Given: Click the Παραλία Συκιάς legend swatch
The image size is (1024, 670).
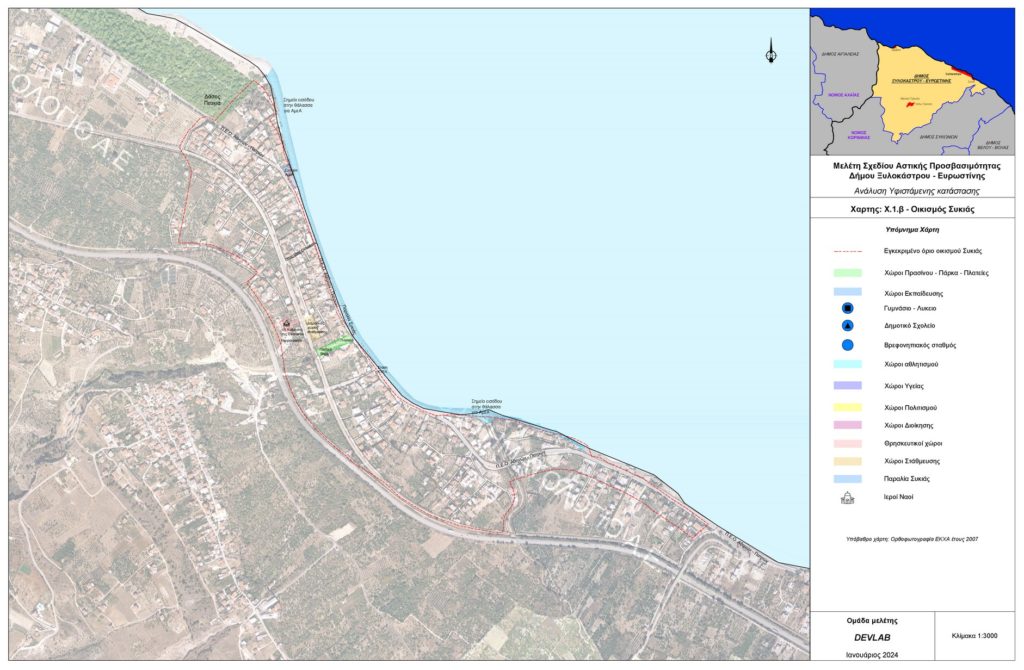Looking at the screenshot, I should pos(847,479).
